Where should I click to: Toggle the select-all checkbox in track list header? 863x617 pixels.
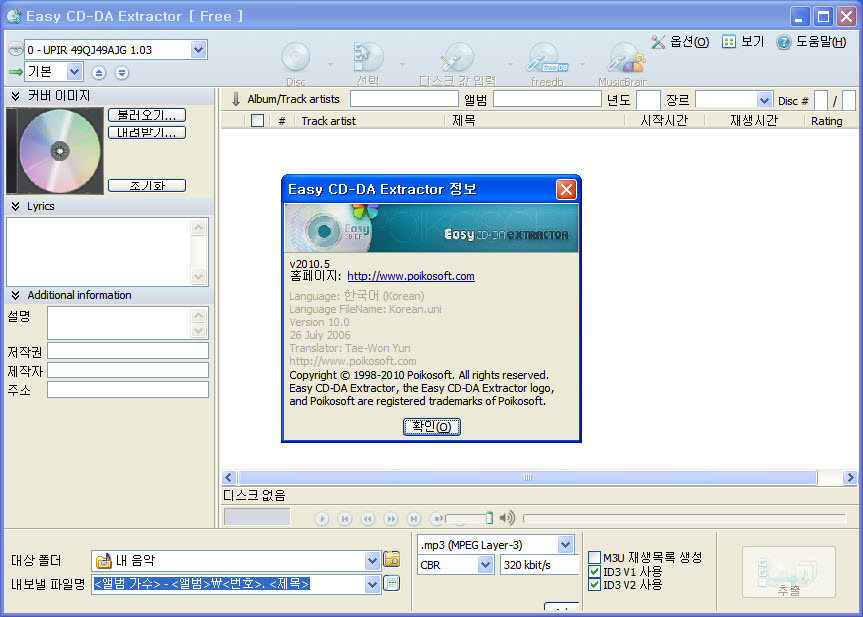[x=257, y=121]
